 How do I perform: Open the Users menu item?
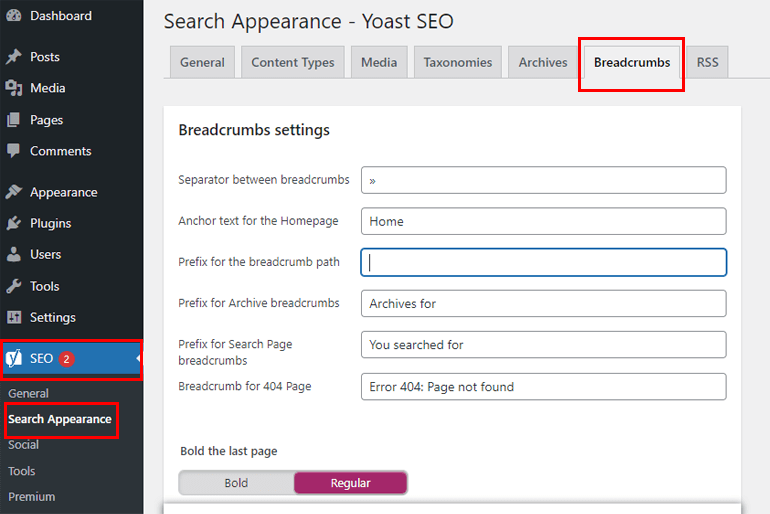pyautogui.click(x=46, y=254)
